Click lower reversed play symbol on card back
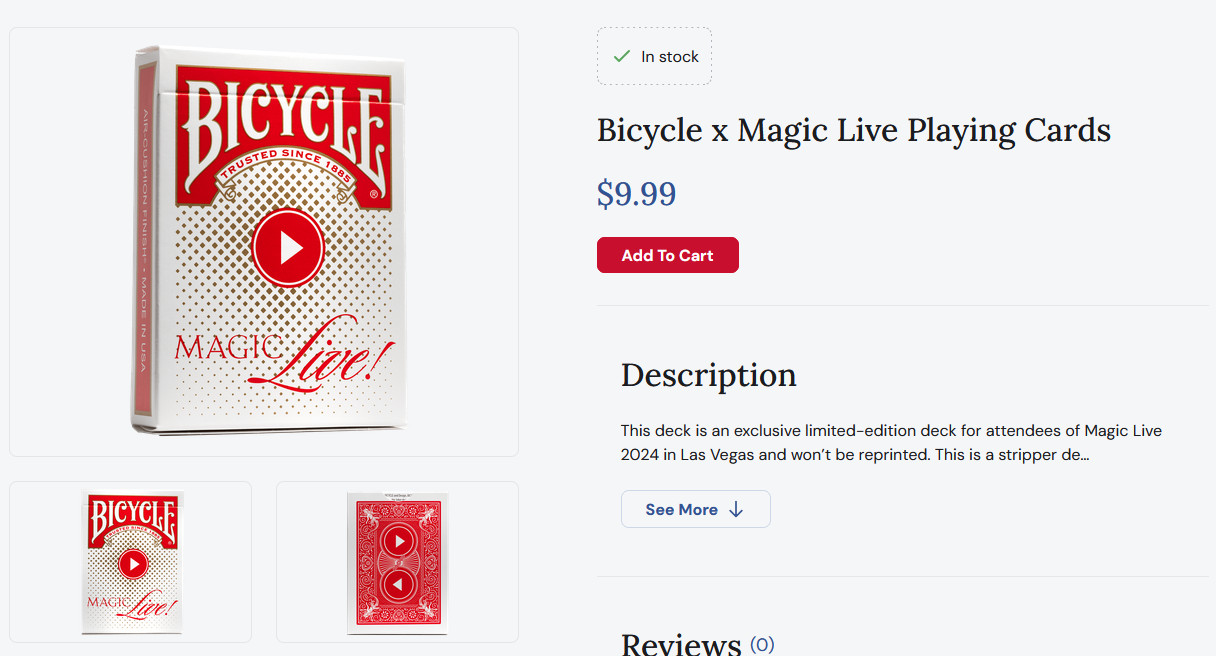 398,584
